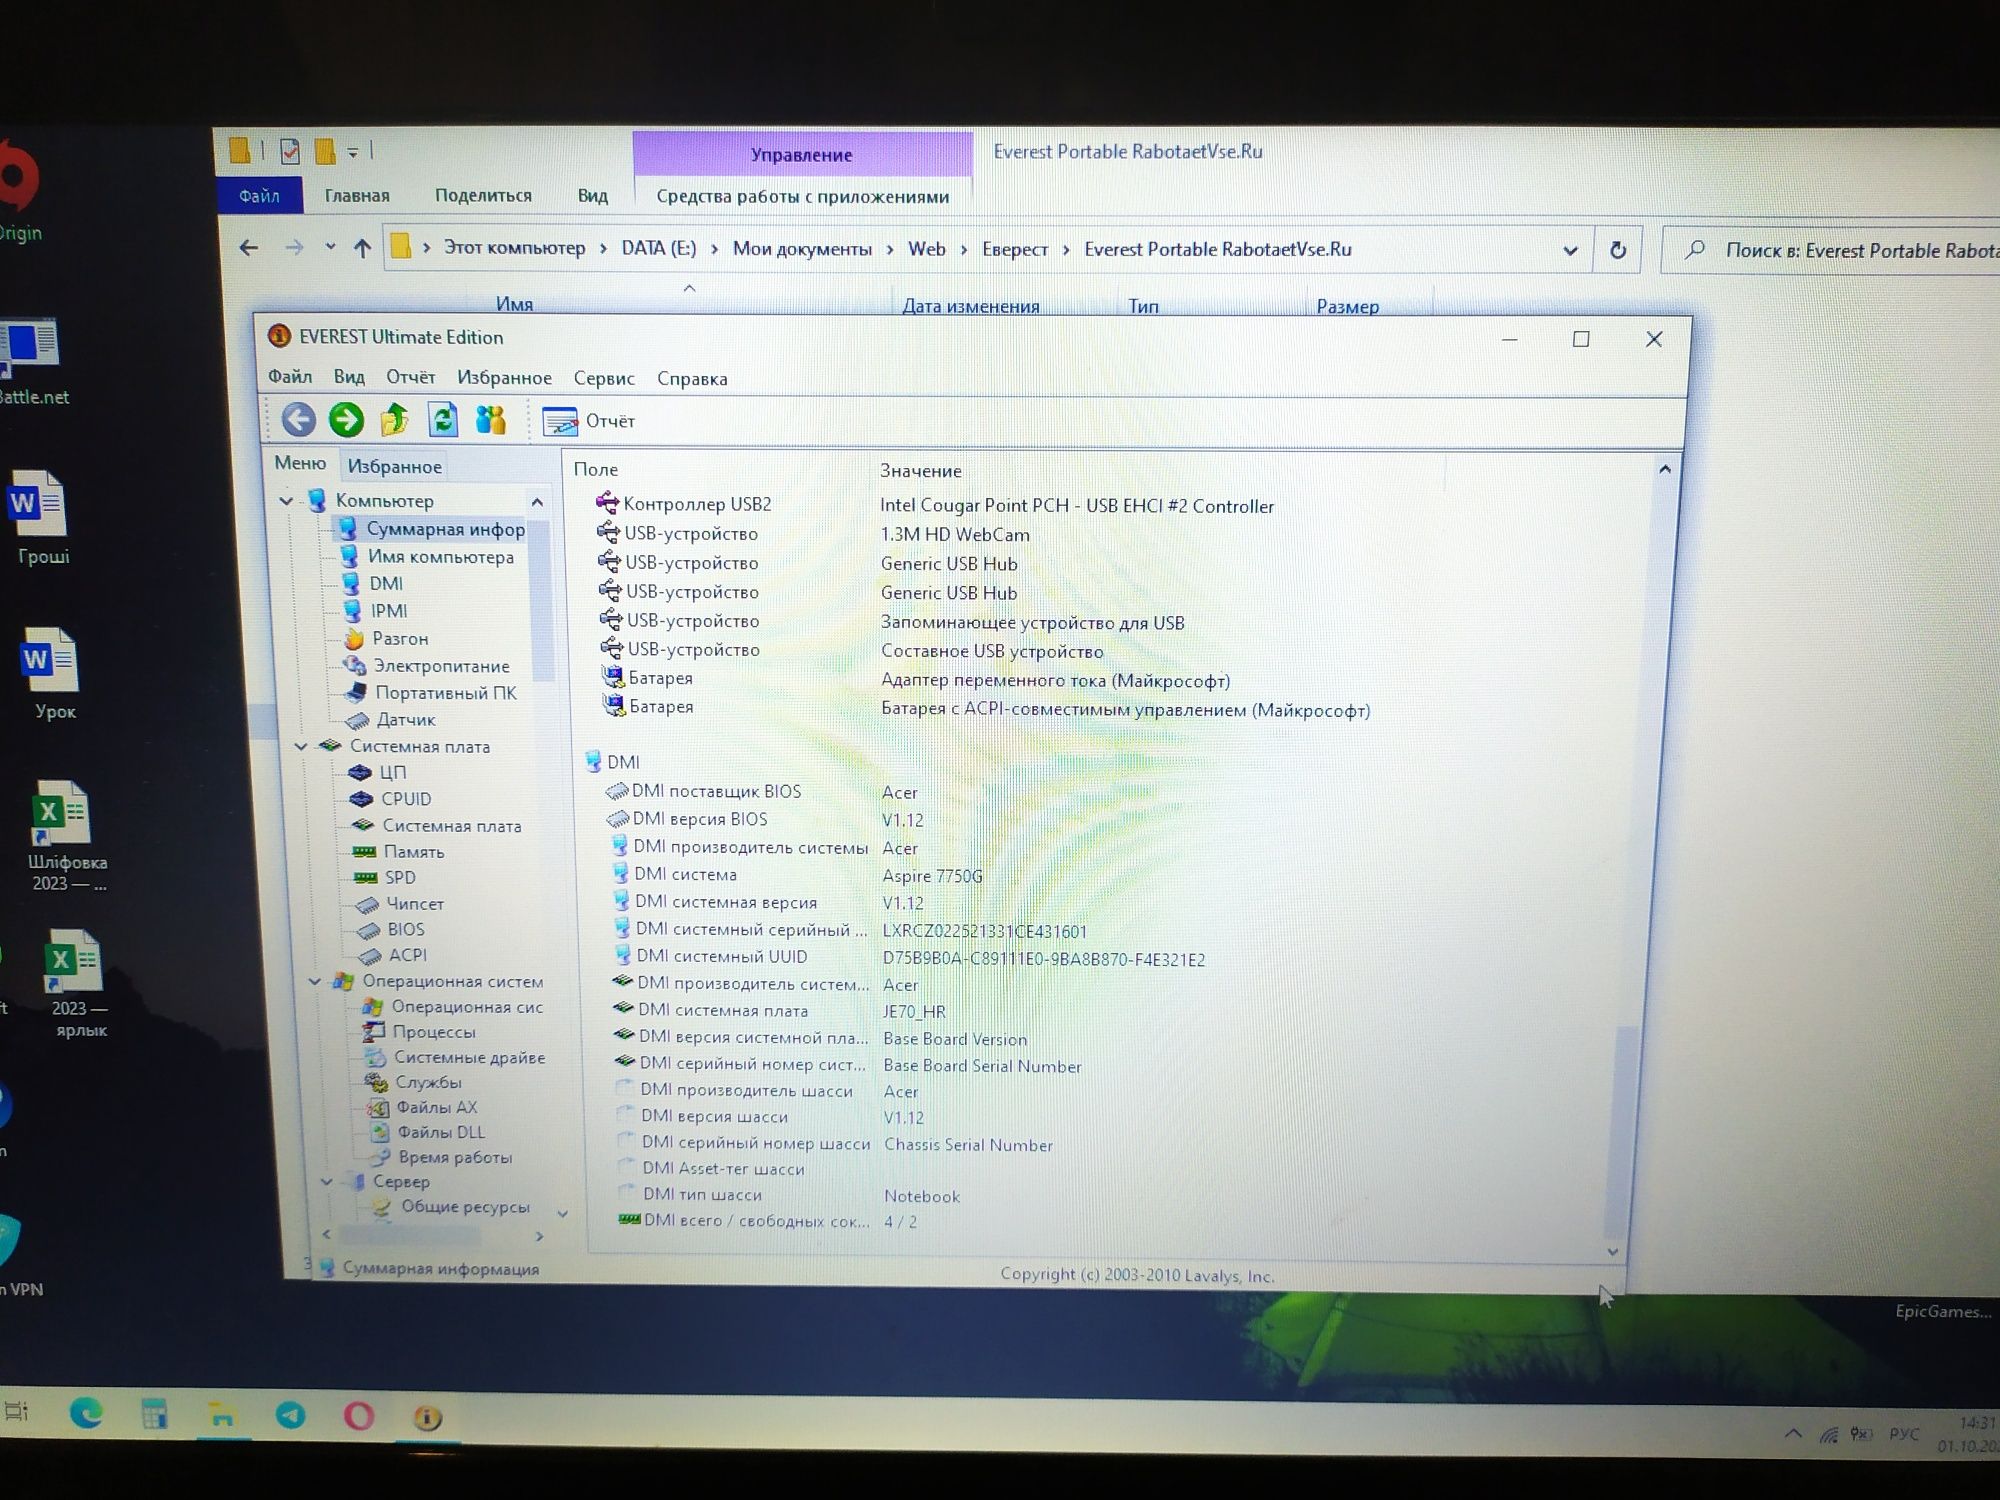
Task: Select the Электропитание tree item
Action: coord(427,665)
